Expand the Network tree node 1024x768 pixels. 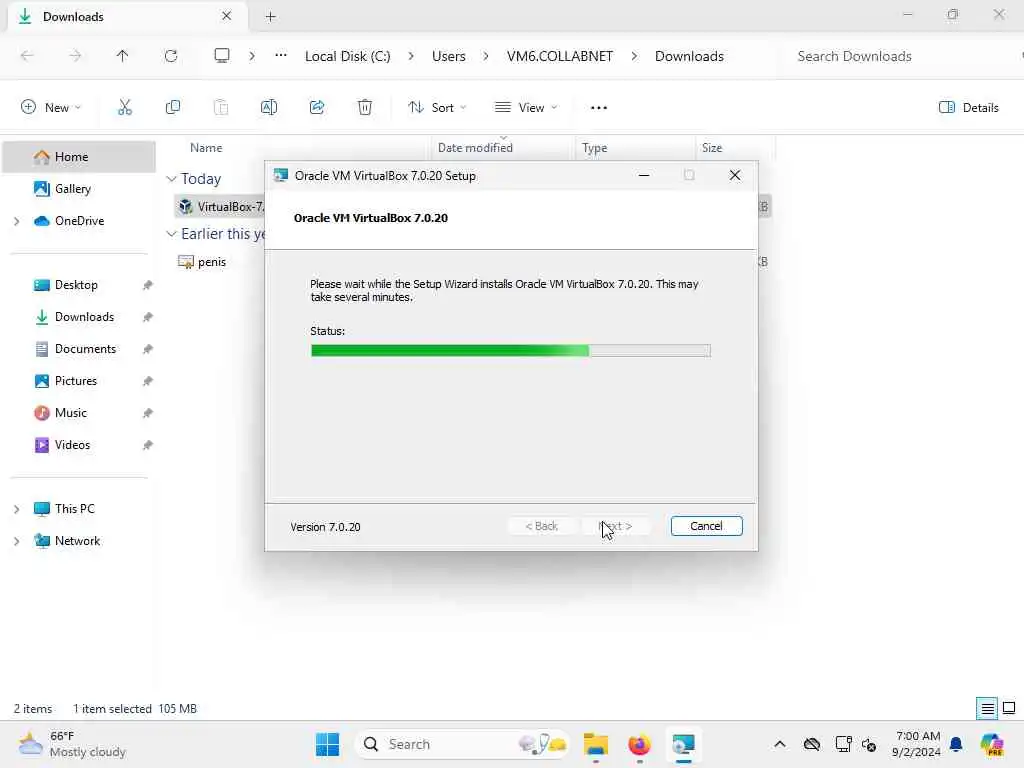[x=17, y=541]
